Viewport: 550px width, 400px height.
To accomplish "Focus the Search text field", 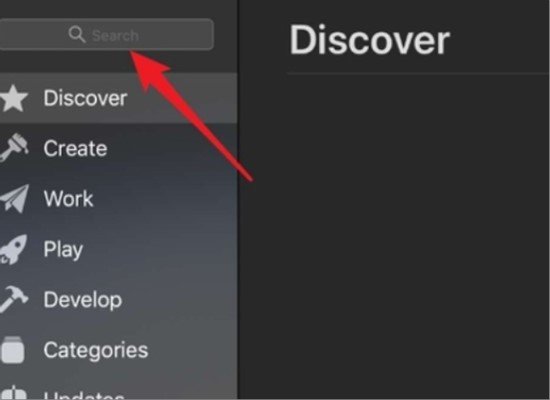I will click(x=106, y=34).
